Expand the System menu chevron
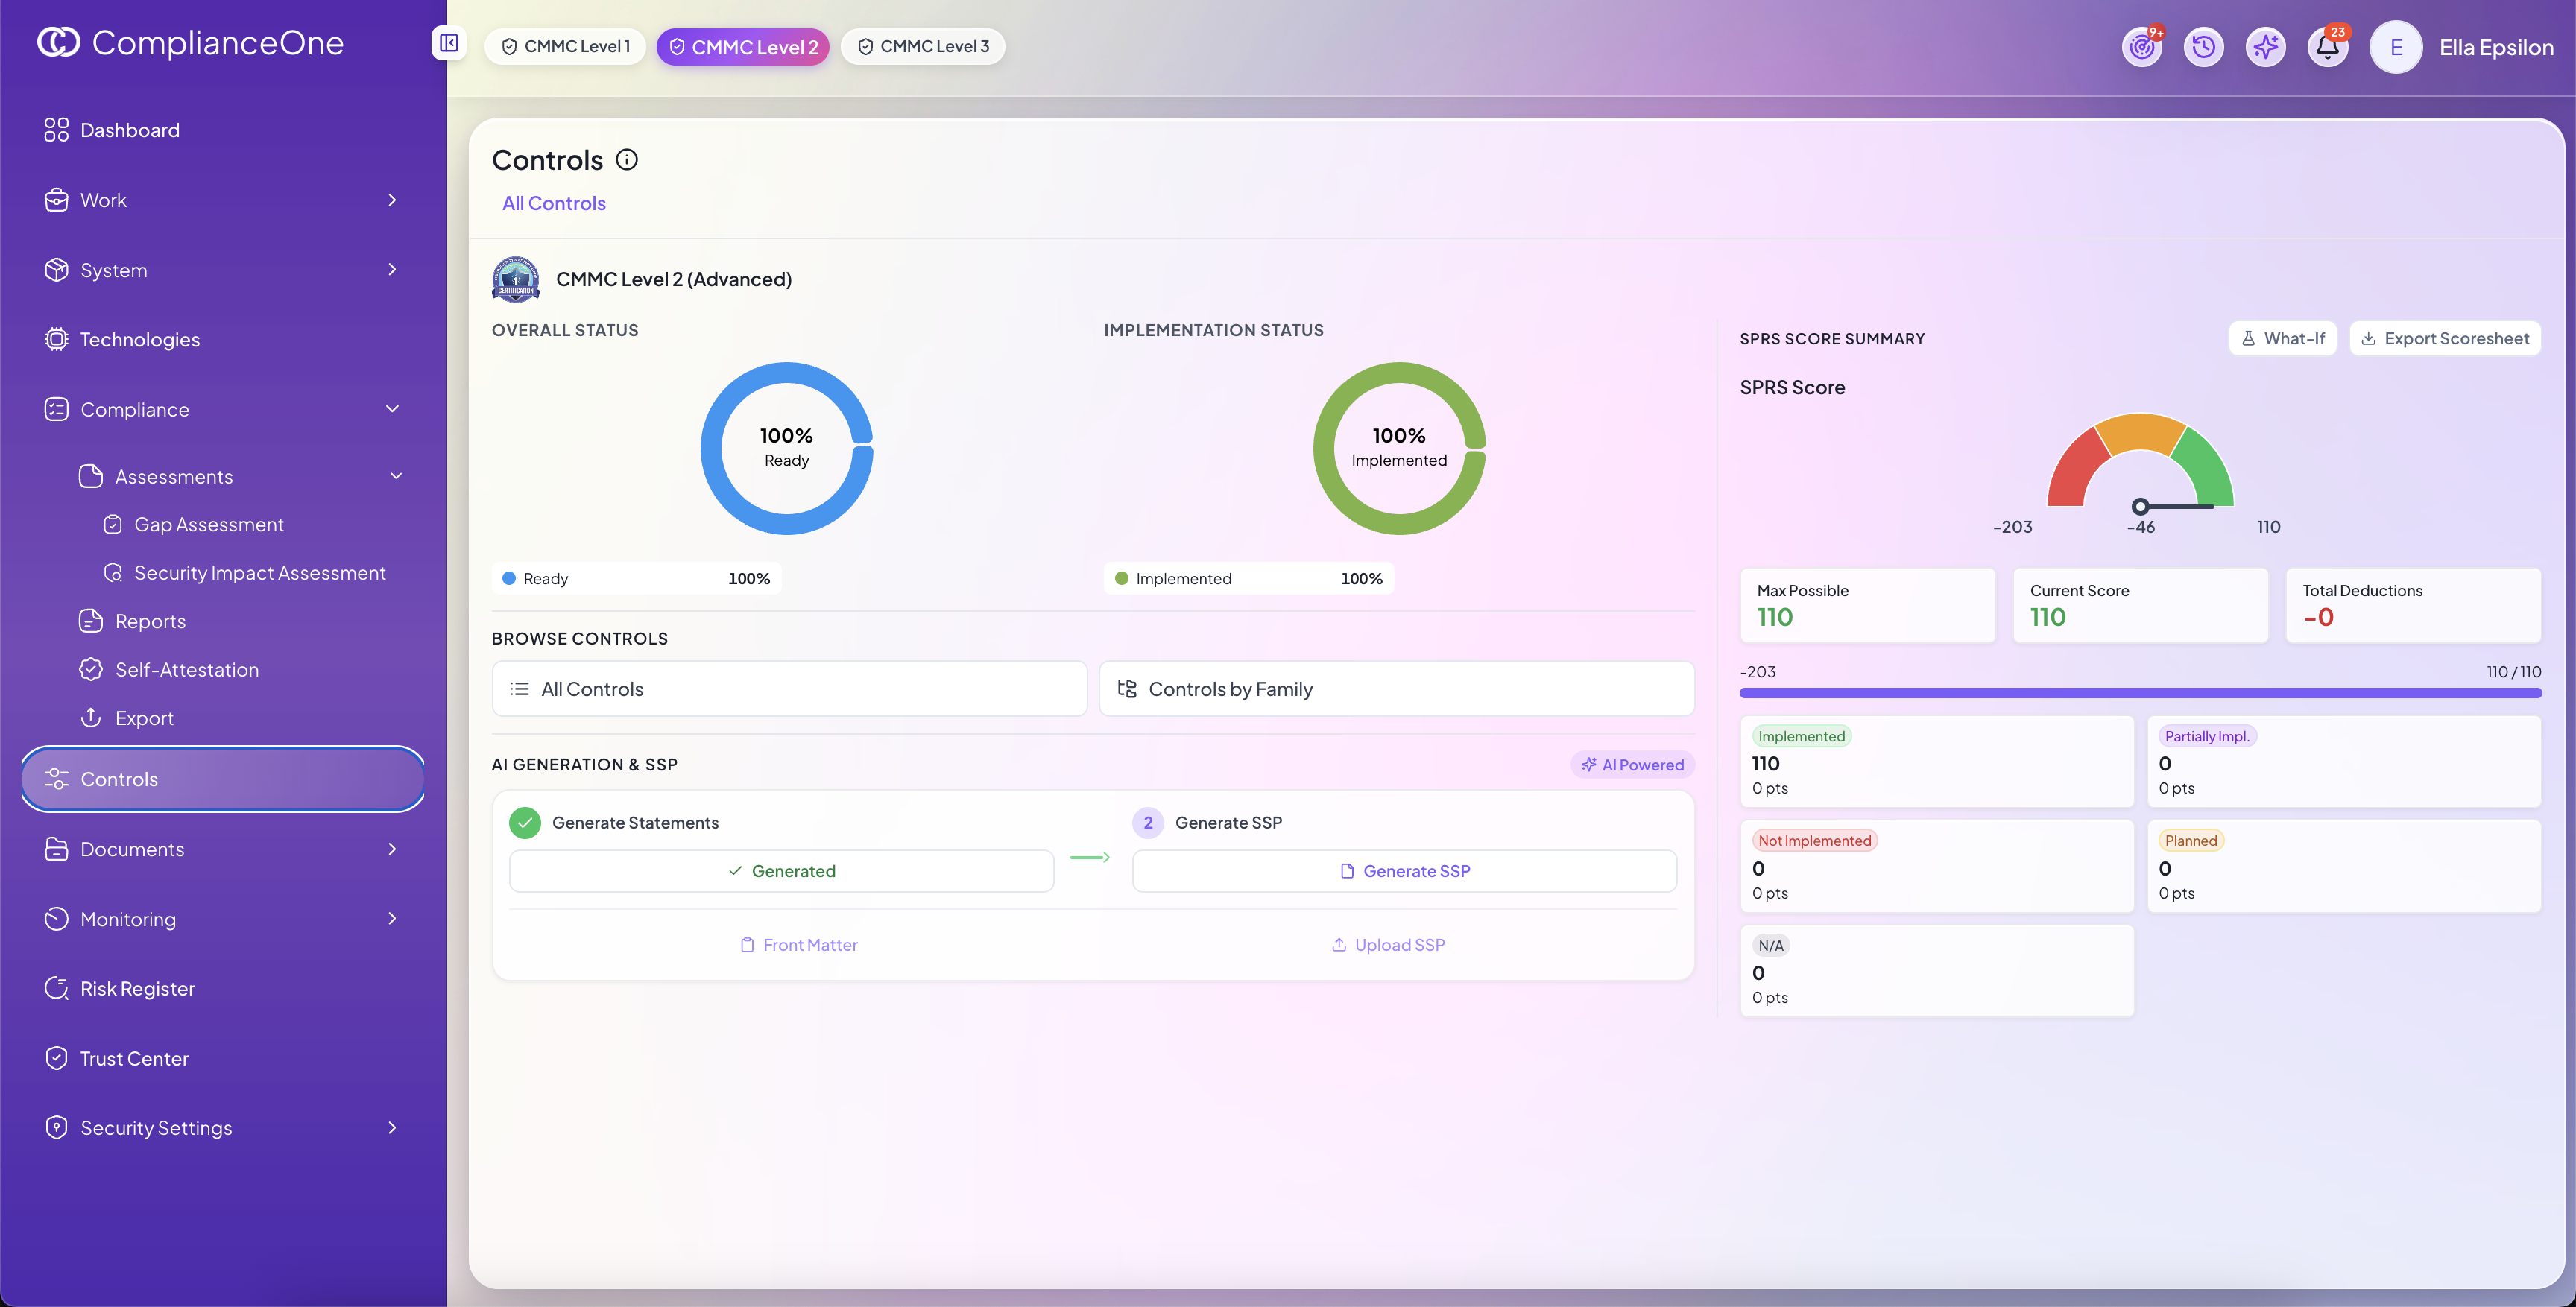This screenshot has width=2576, height=1307. (x=392, y=270)
